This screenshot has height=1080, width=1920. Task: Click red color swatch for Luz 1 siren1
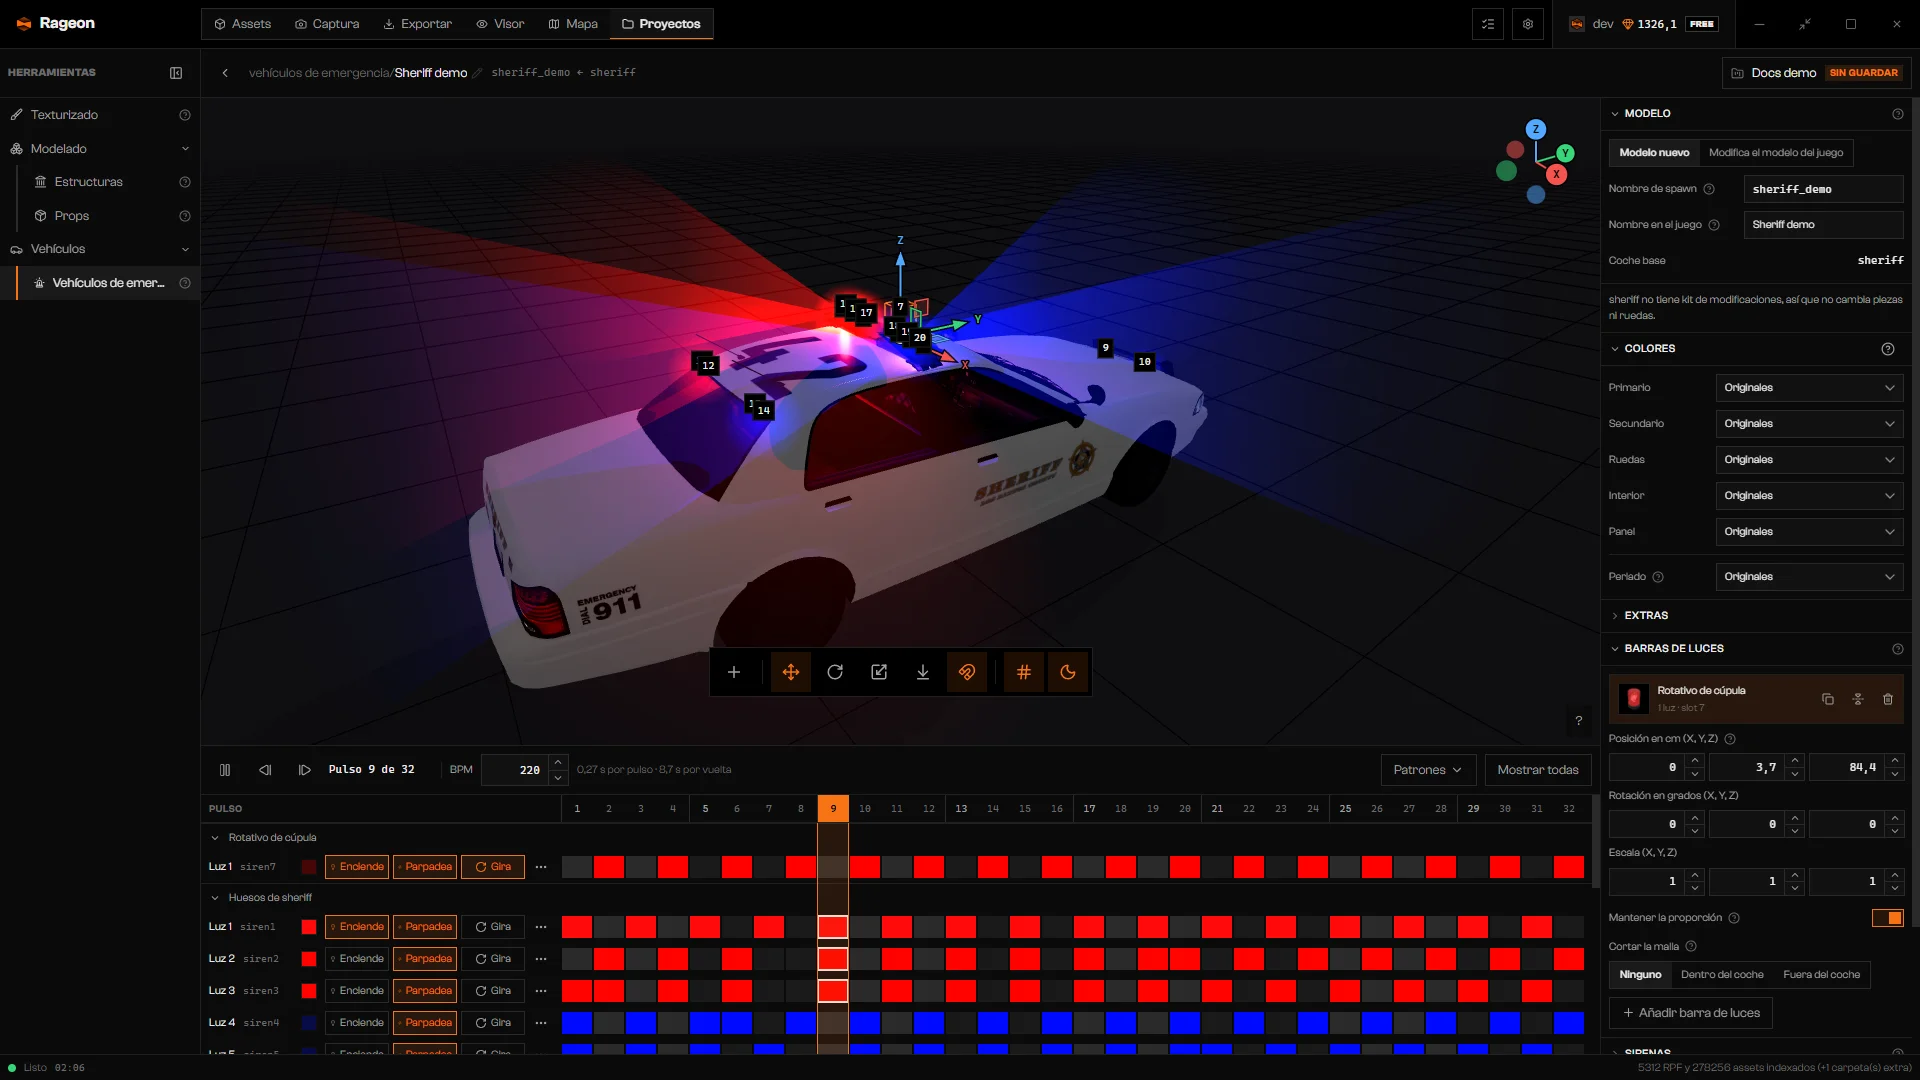[x=309, y=927]
